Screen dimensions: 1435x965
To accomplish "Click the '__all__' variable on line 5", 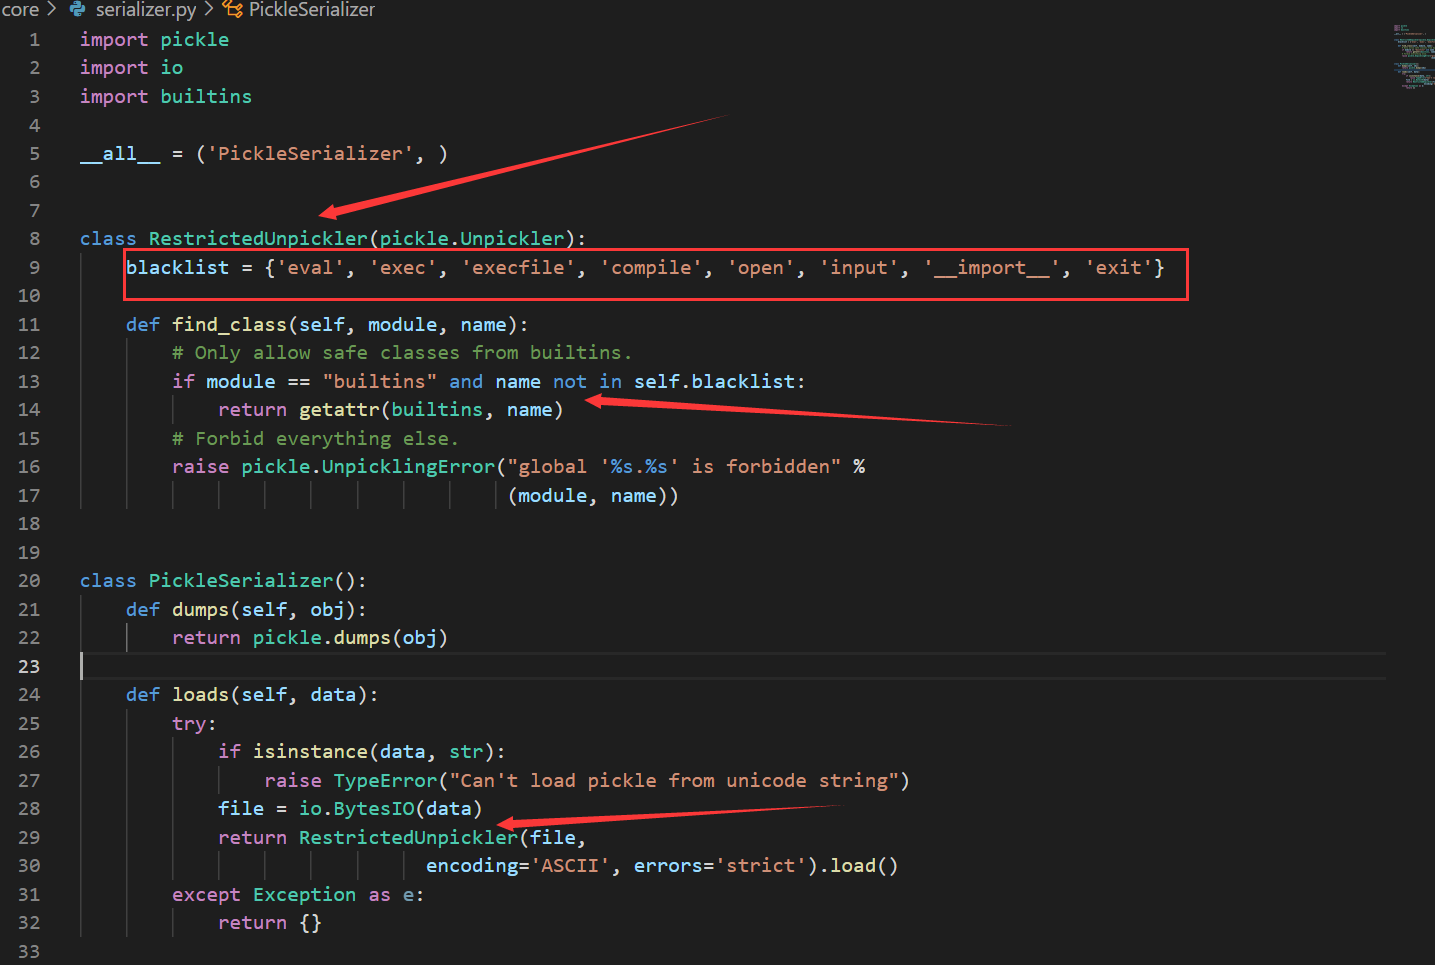I will 120,154.
